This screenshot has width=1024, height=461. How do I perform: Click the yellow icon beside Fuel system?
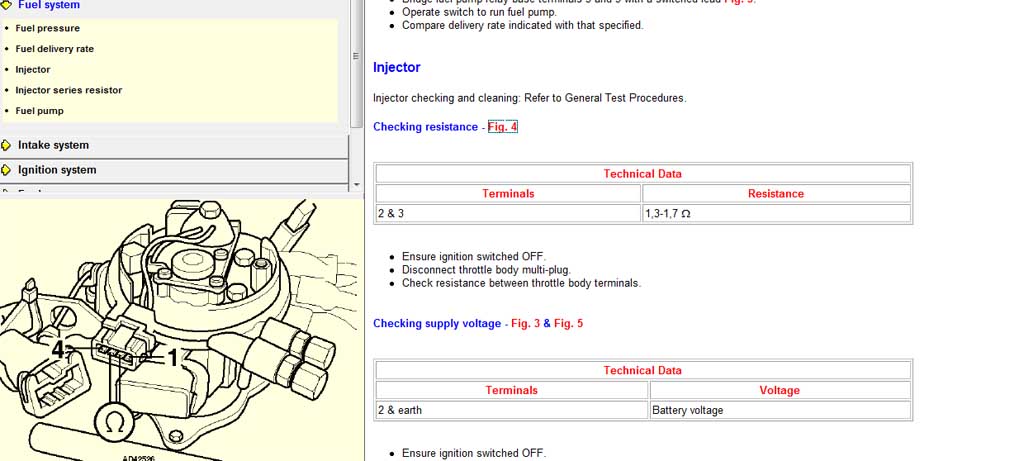(x=6, y=5)
